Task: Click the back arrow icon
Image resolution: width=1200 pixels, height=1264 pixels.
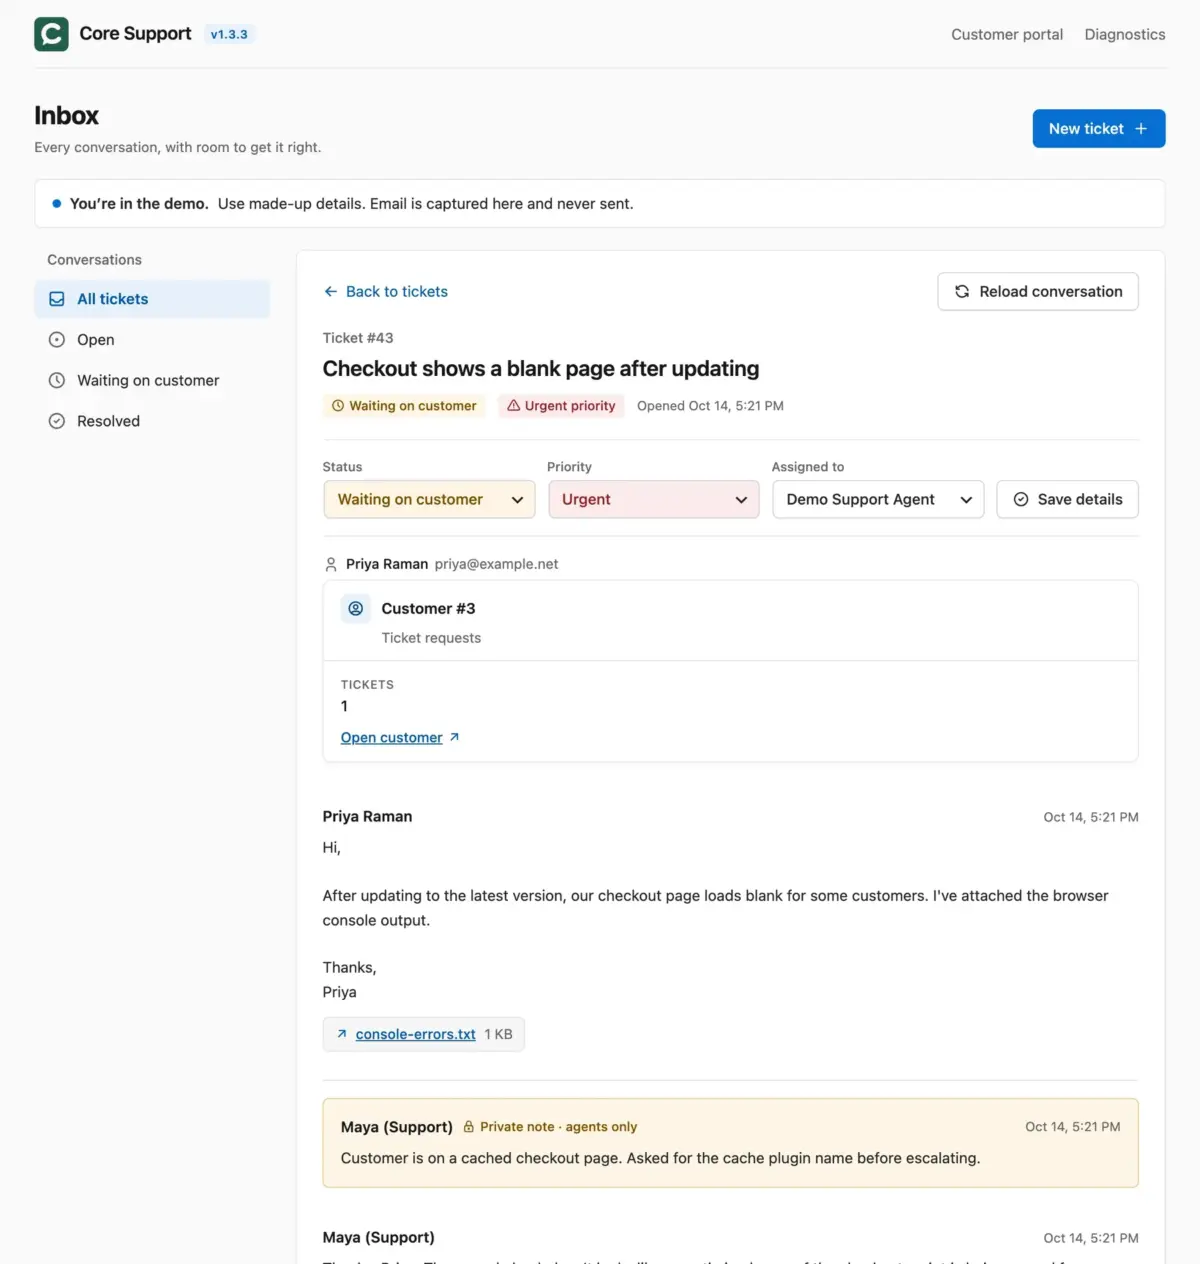Action: pos(331,292)
